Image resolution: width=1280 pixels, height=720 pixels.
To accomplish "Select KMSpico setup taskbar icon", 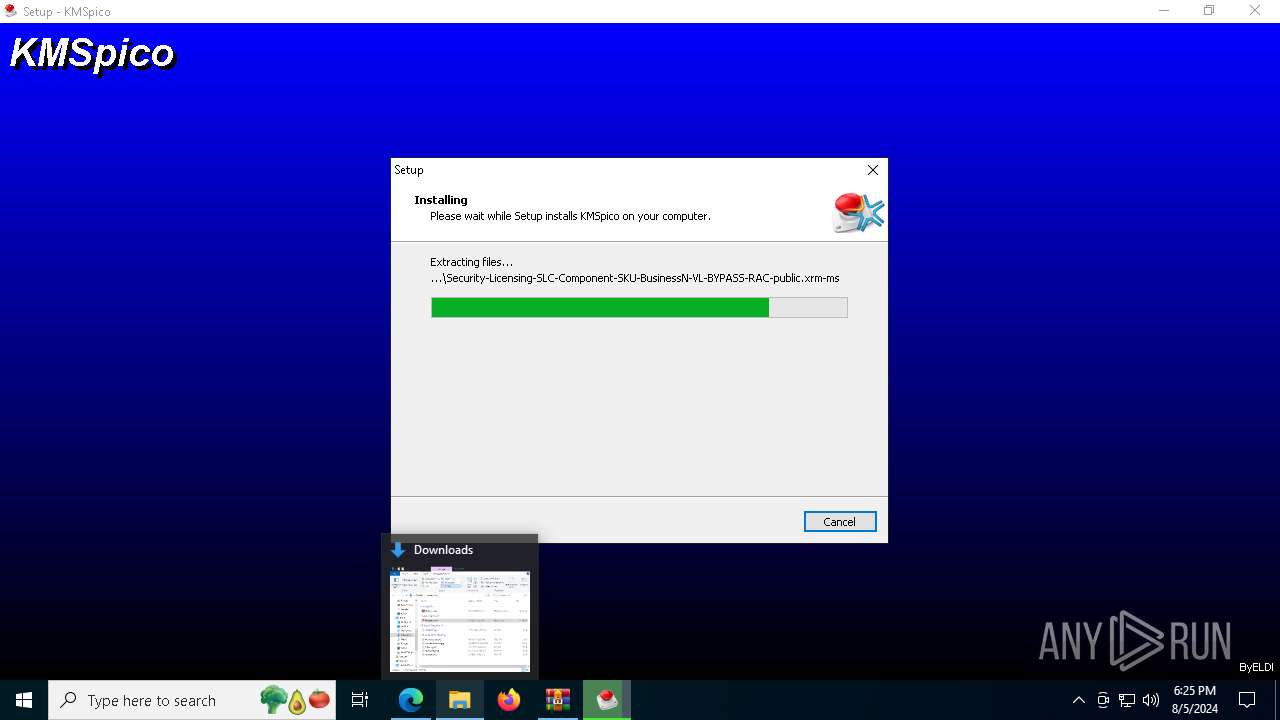I will click(x=607, y=700).
